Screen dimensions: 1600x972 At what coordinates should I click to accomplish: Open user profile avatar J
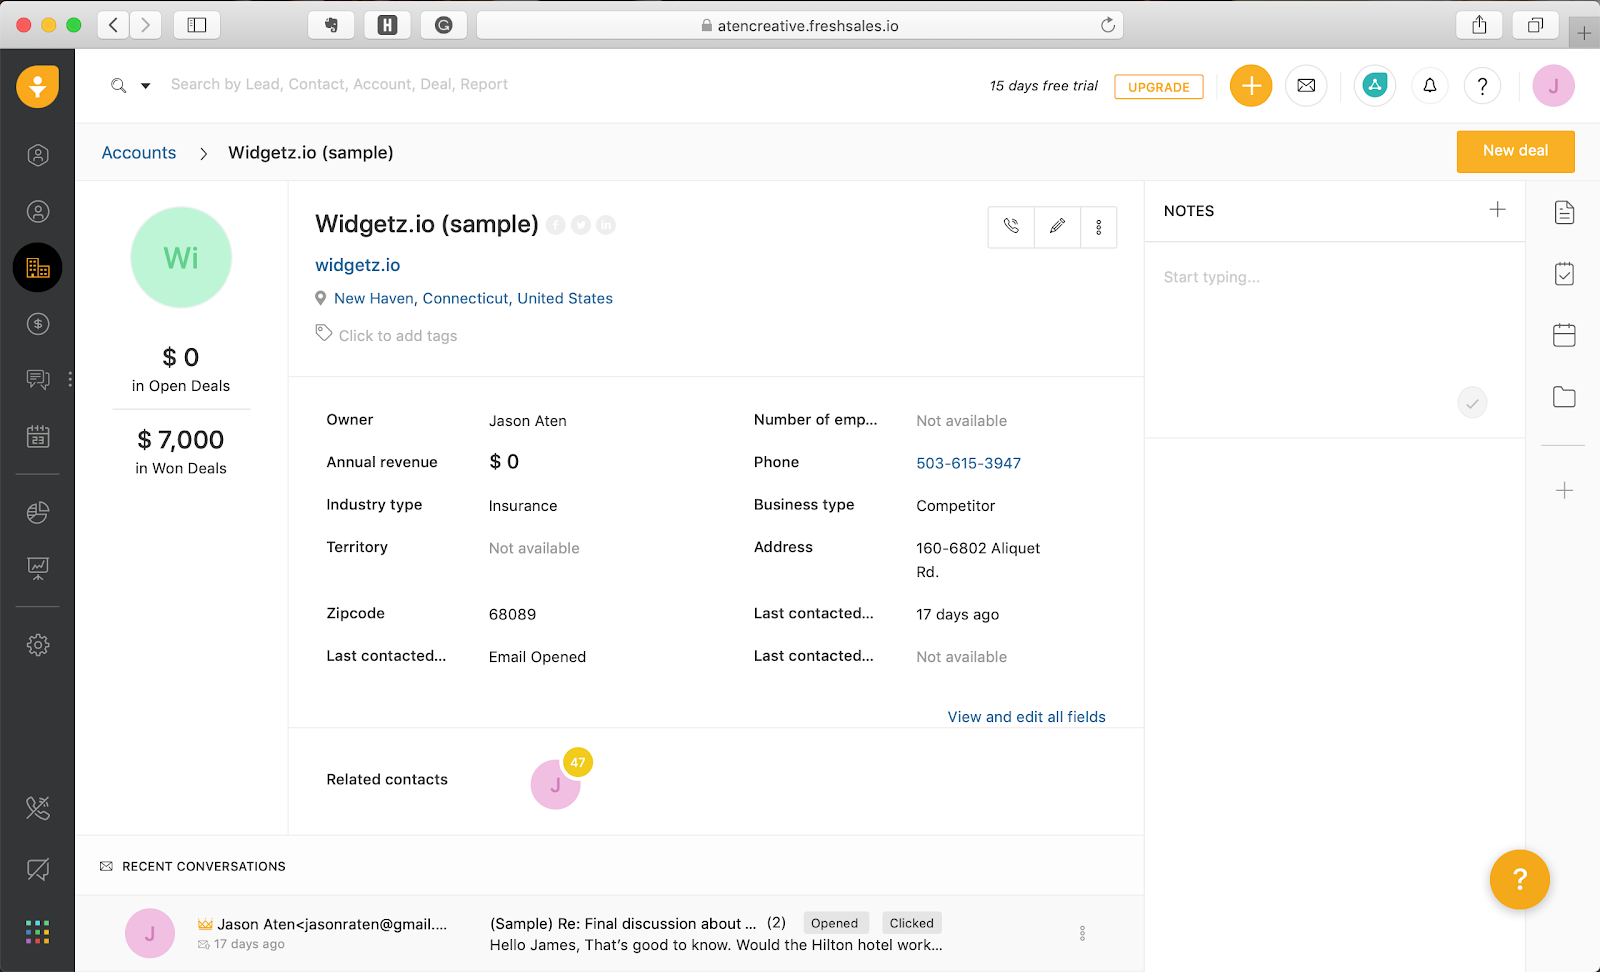coord(1554,86)
